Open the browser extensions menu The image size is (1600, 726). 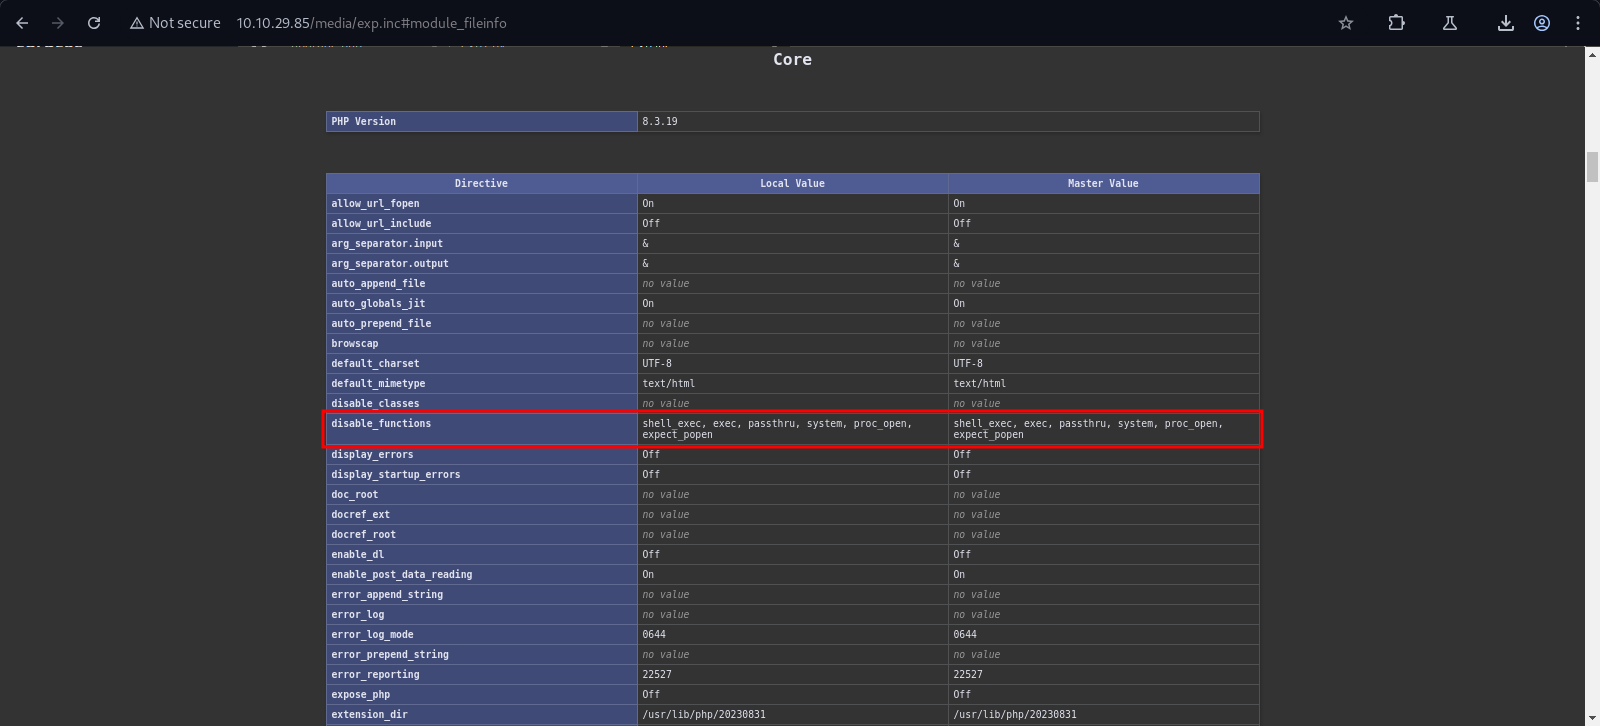[1397, 23]
